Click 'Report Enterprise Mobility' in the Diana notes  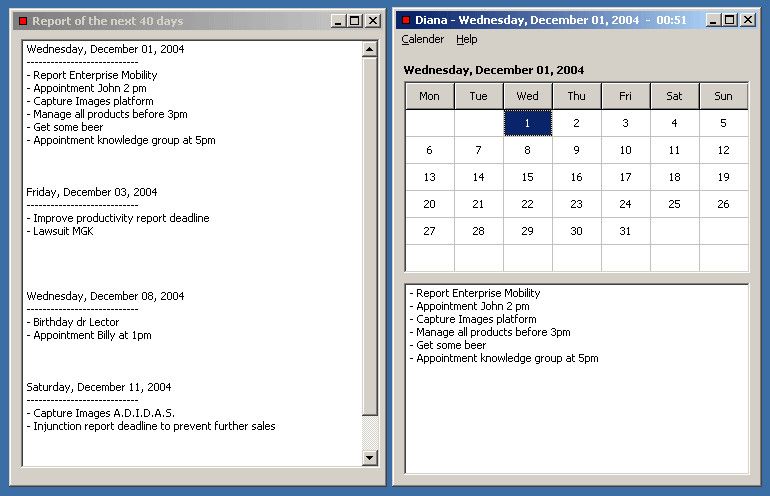[478, 293]
